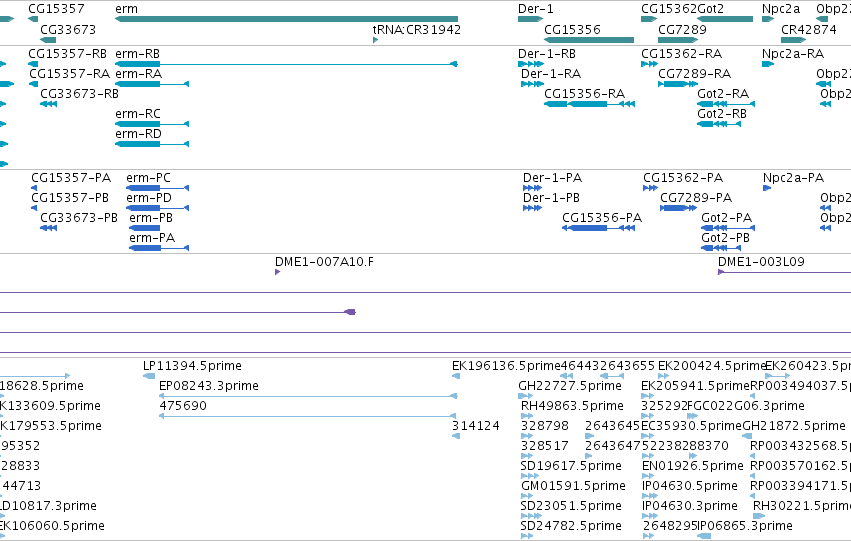
Task: Click the CG7289-PA protein label
Action: coord(696,198)
